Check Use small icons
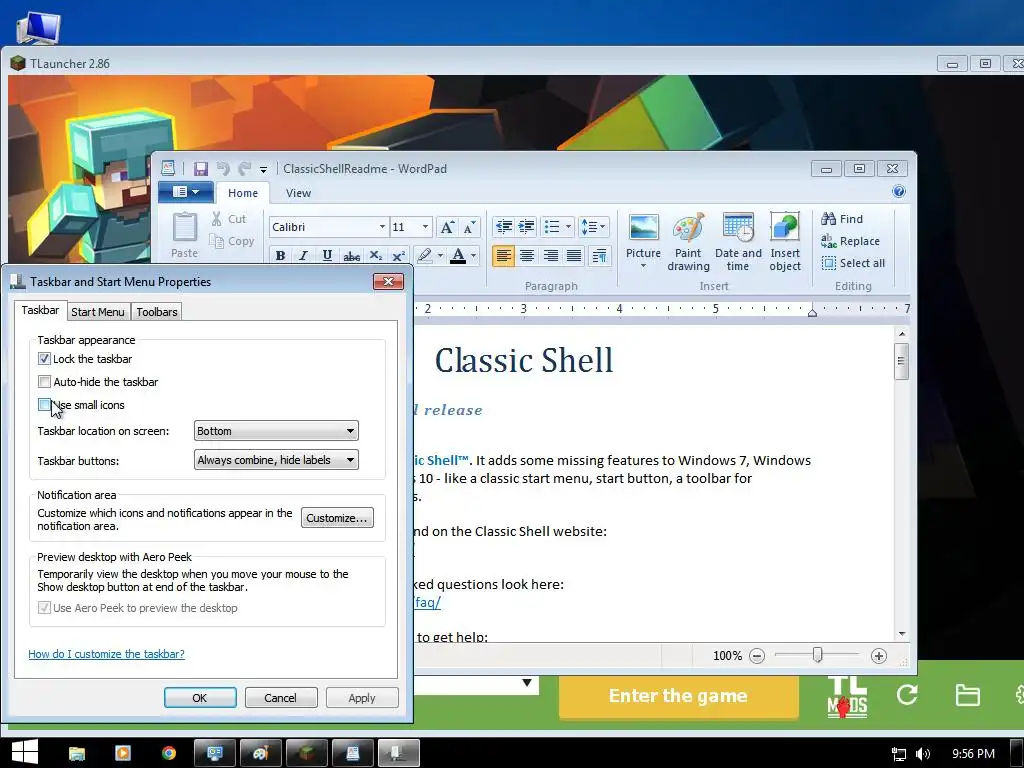This screenshot has height=768, width=1024. [44, 404]
